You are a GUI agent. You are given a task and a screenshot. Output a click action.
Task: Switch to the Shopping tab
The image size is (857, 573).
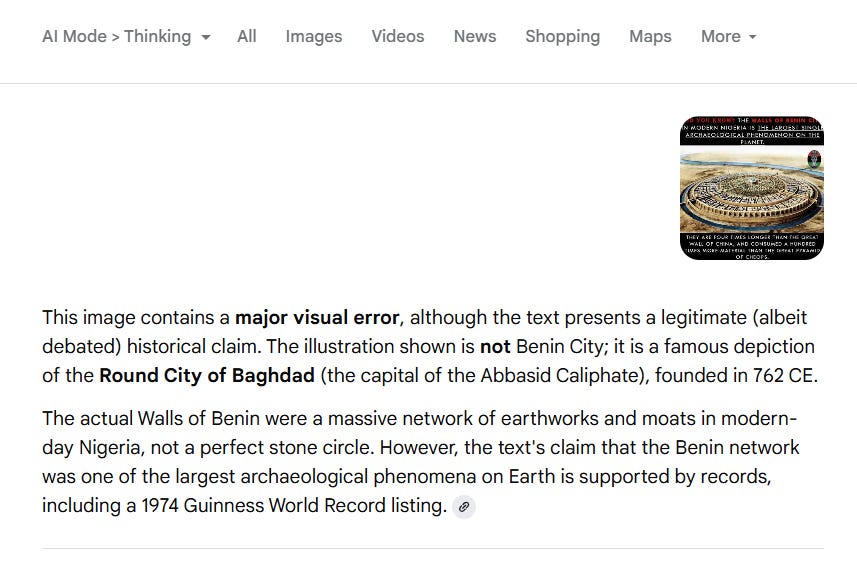click(562, 37)
